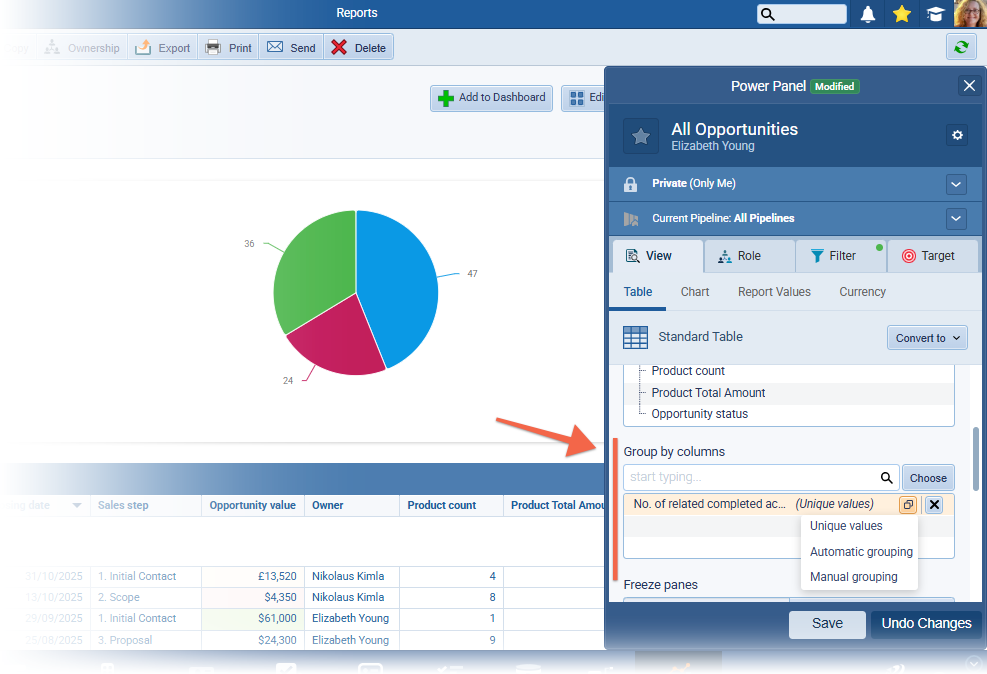This screenshot has height=674, width=987.
Task: Open Power Panel settings gear
Action: (957, 135)
